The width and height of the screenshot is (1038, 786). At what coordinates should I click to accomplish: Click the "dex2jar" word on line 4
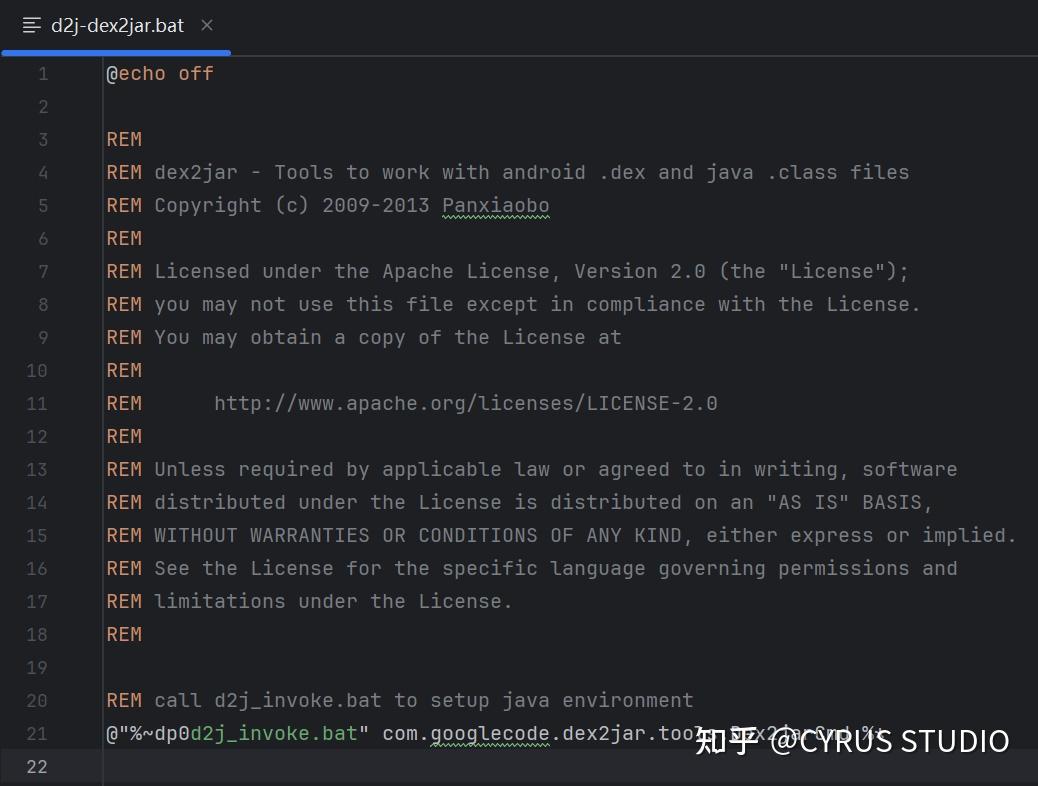(x=196, y=172)
